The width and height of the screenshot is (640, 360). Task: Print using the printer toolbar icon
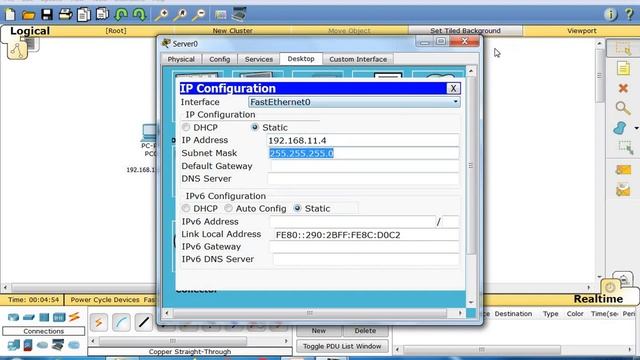65,15
